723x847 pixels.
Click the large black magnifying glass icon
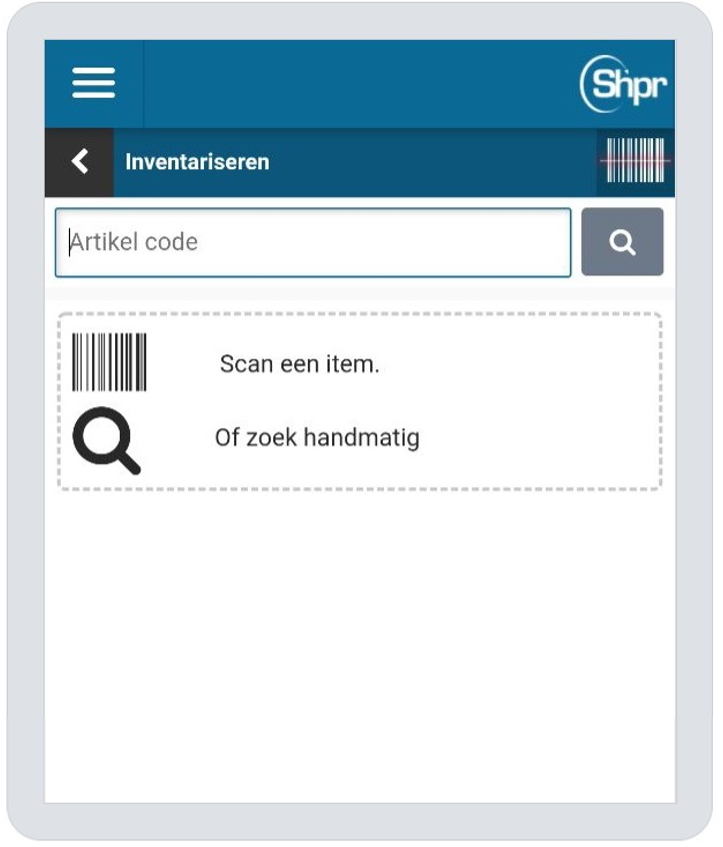point(106,441)
